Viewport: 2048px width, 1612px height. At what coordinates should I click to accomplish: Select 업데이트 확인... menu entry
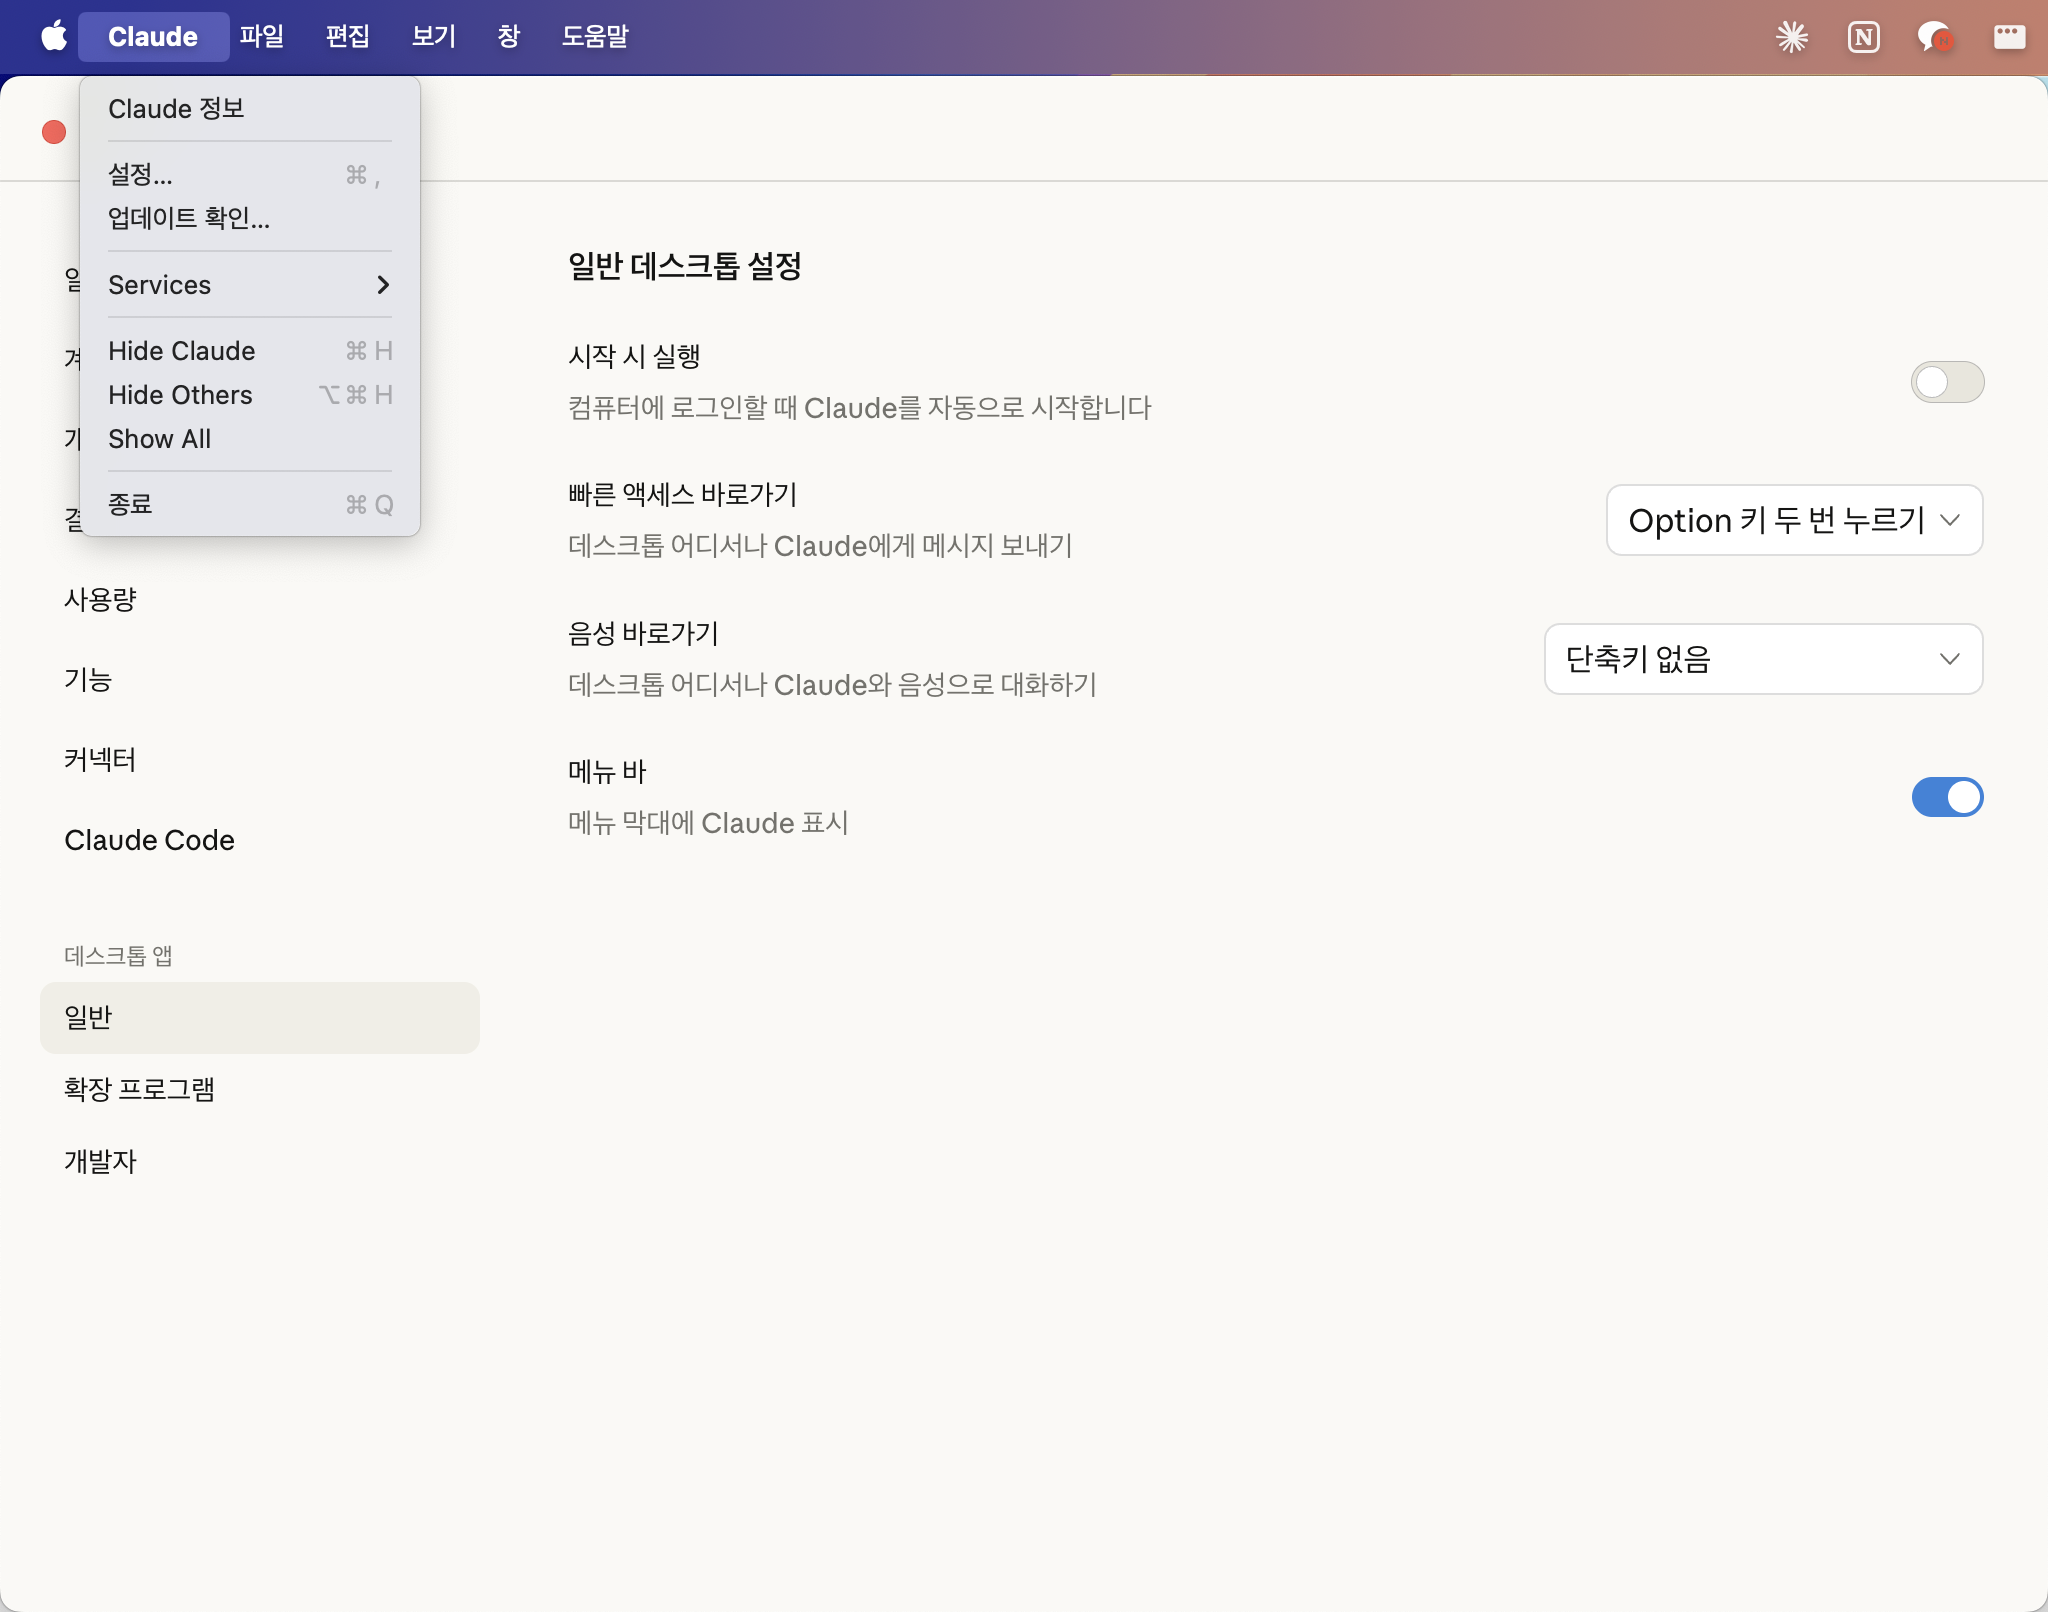tap(189, 218)
